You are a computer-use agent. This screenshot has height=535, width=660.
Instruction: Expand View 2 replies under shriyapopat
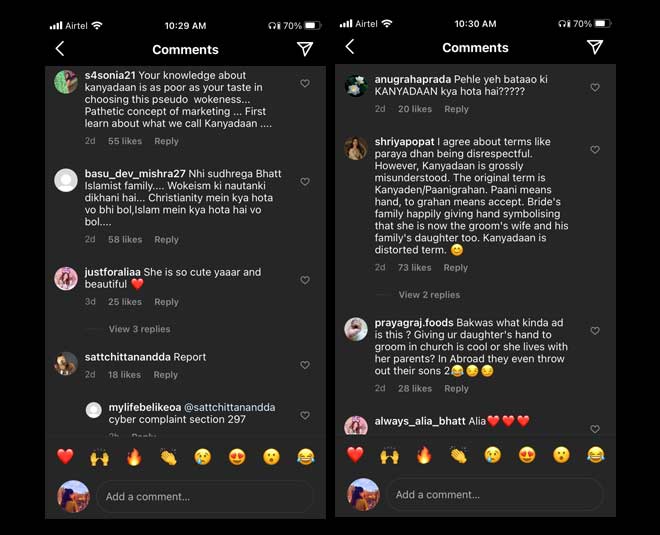coord(429,295)
